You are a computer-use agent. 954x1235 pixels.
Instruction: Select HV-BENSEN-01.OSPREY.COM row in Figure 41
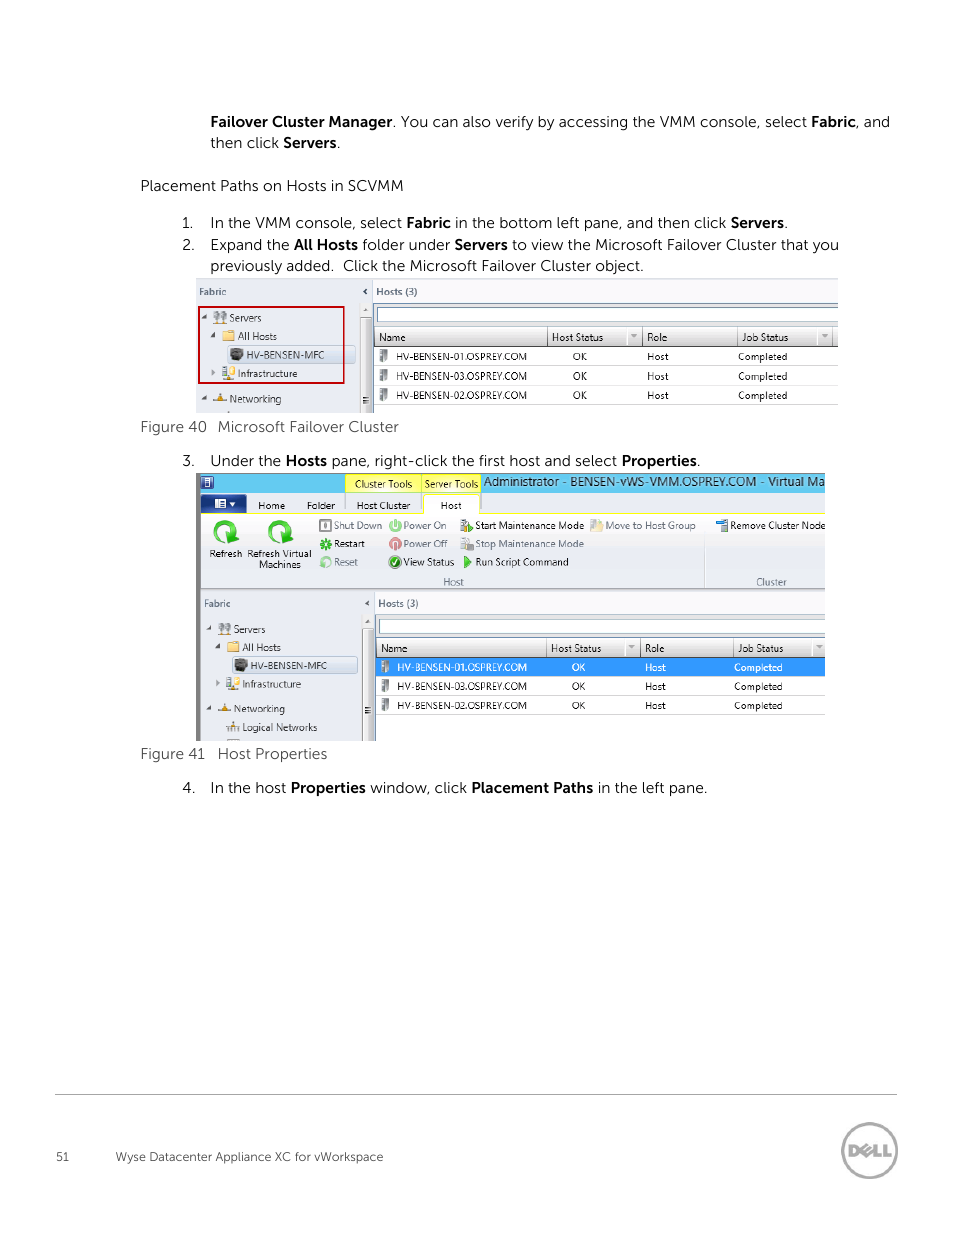click(600, 667)
